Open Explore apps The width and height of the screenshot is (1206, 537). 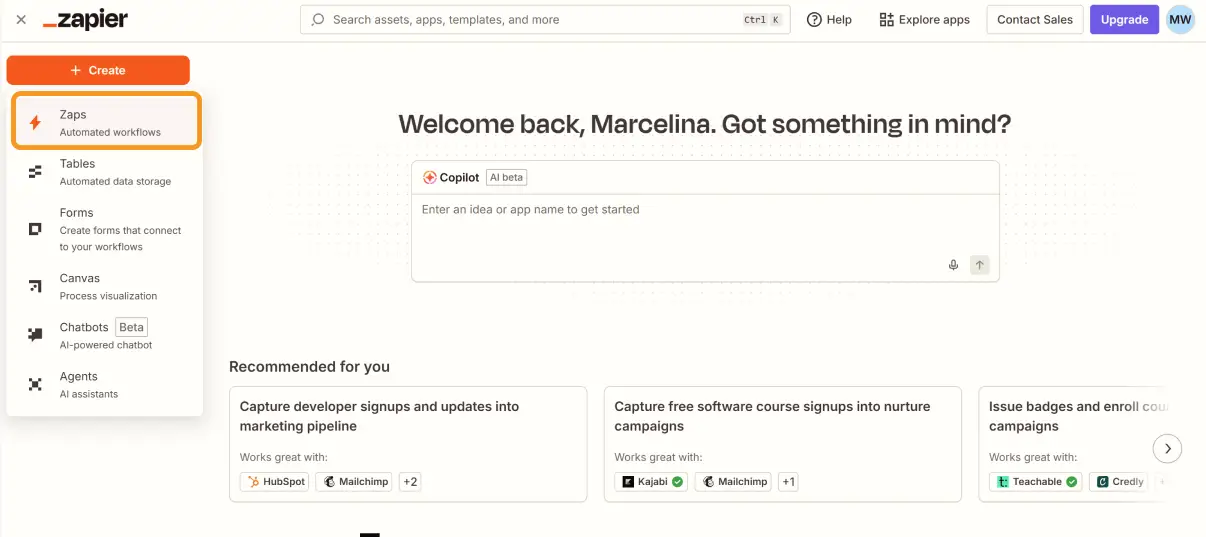[924, 20]
